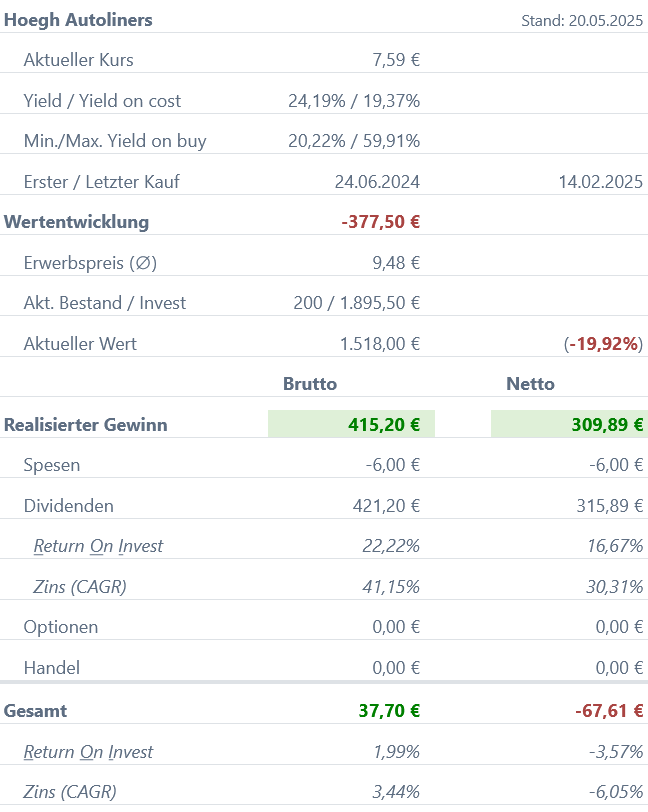Click the red -19,92% percentage
This screenshot has height=812, width=648.
click(x=603, y=344)
